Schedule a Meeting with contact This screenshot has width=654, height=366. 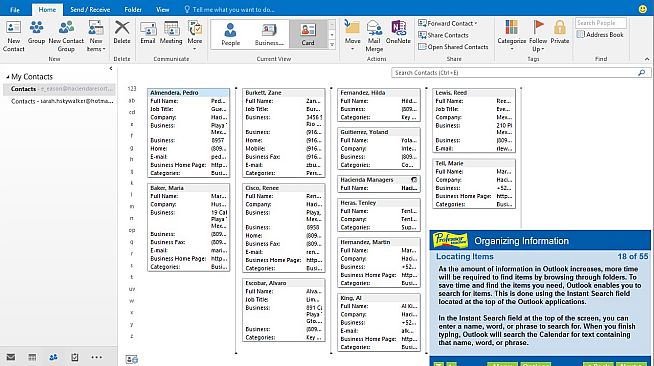pyautogui.click(x=171, y=33)
